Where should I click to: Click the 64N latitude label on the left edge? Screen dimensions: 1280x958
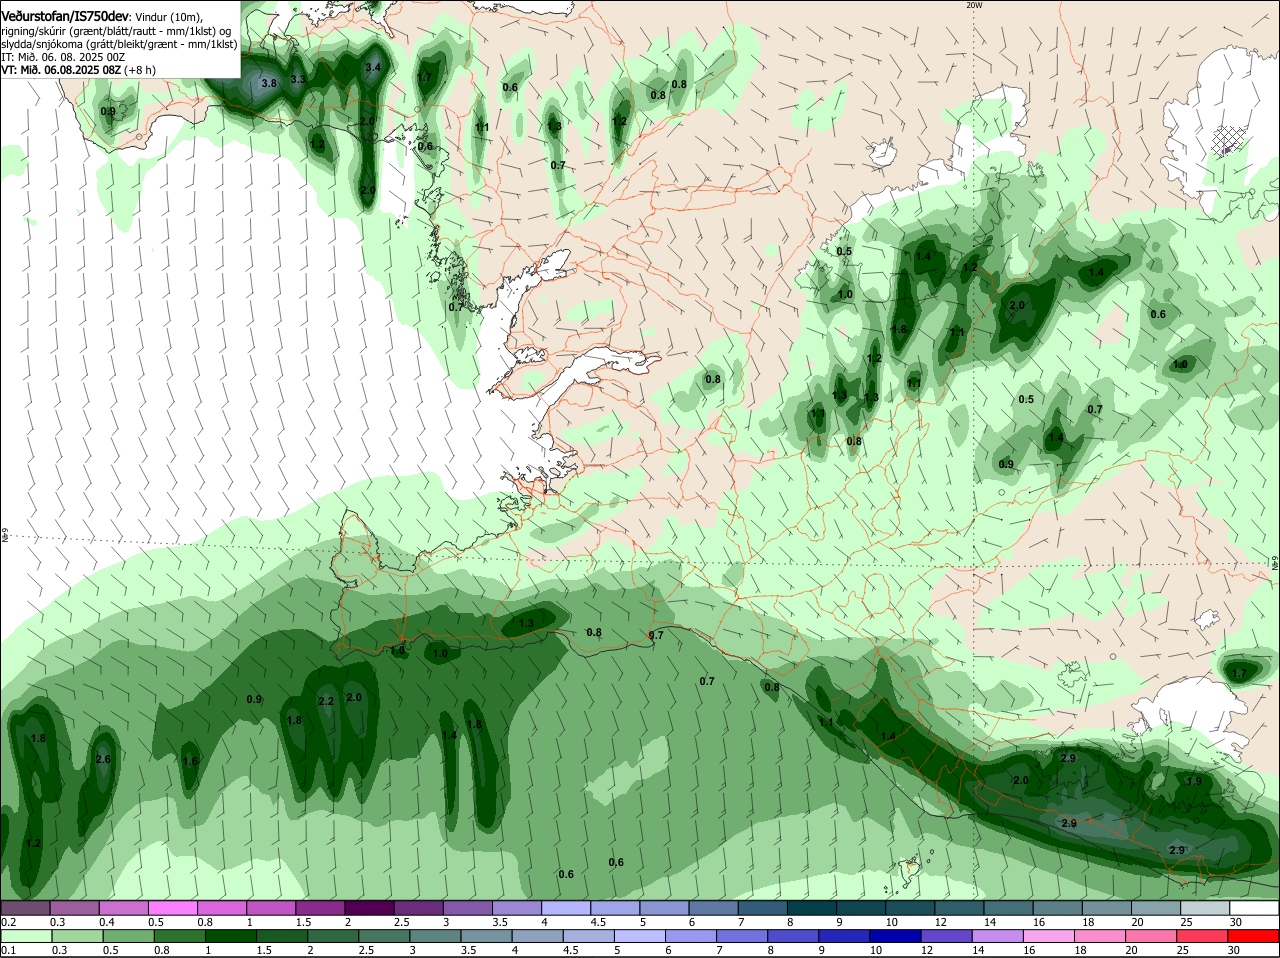pyautogui.click(x=4, y=537)
